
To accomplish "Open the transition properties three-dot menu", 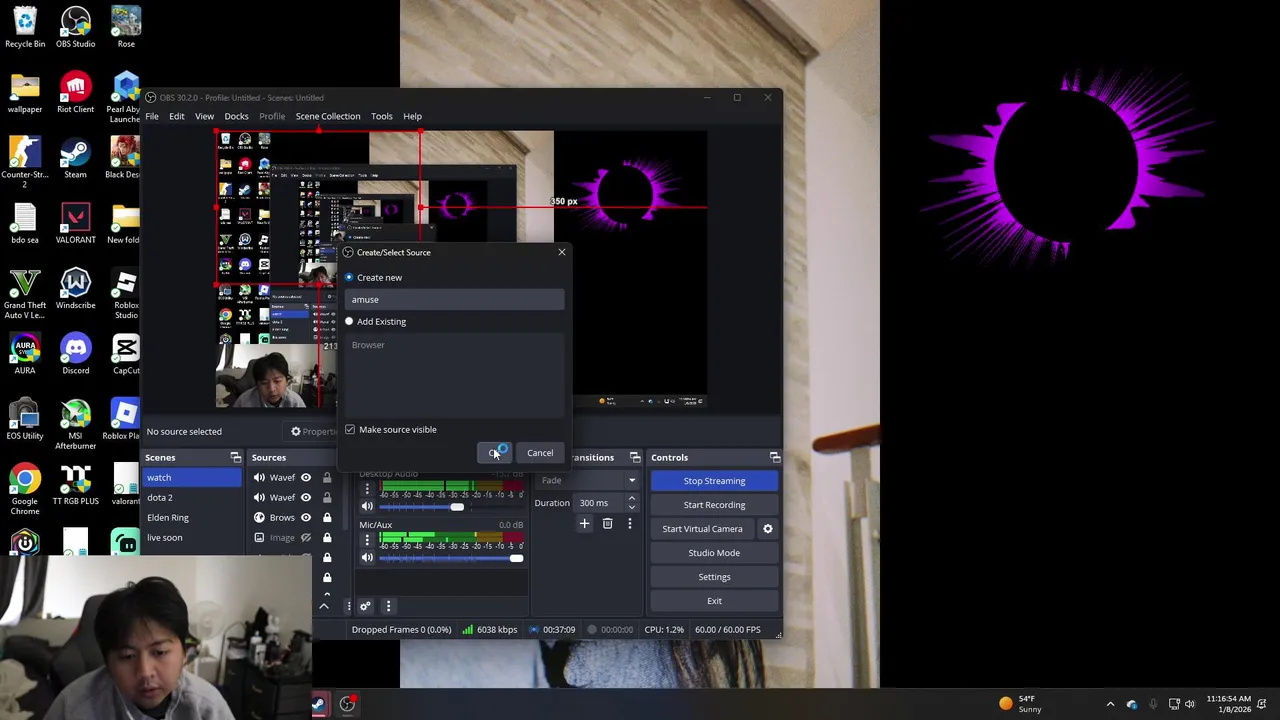I will point(629,523).
